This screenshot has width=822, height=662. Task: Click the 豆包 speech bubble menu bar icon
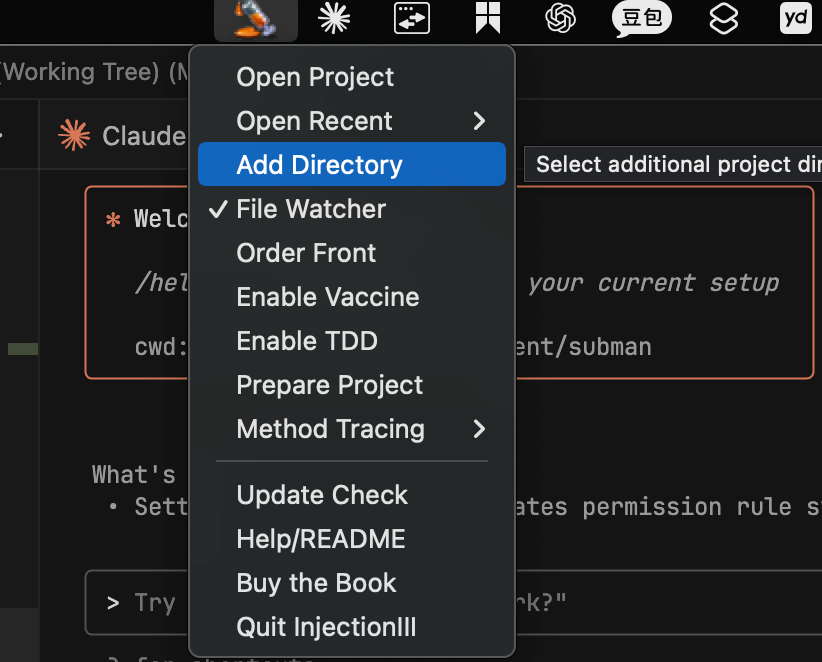(x=642, y=19)
